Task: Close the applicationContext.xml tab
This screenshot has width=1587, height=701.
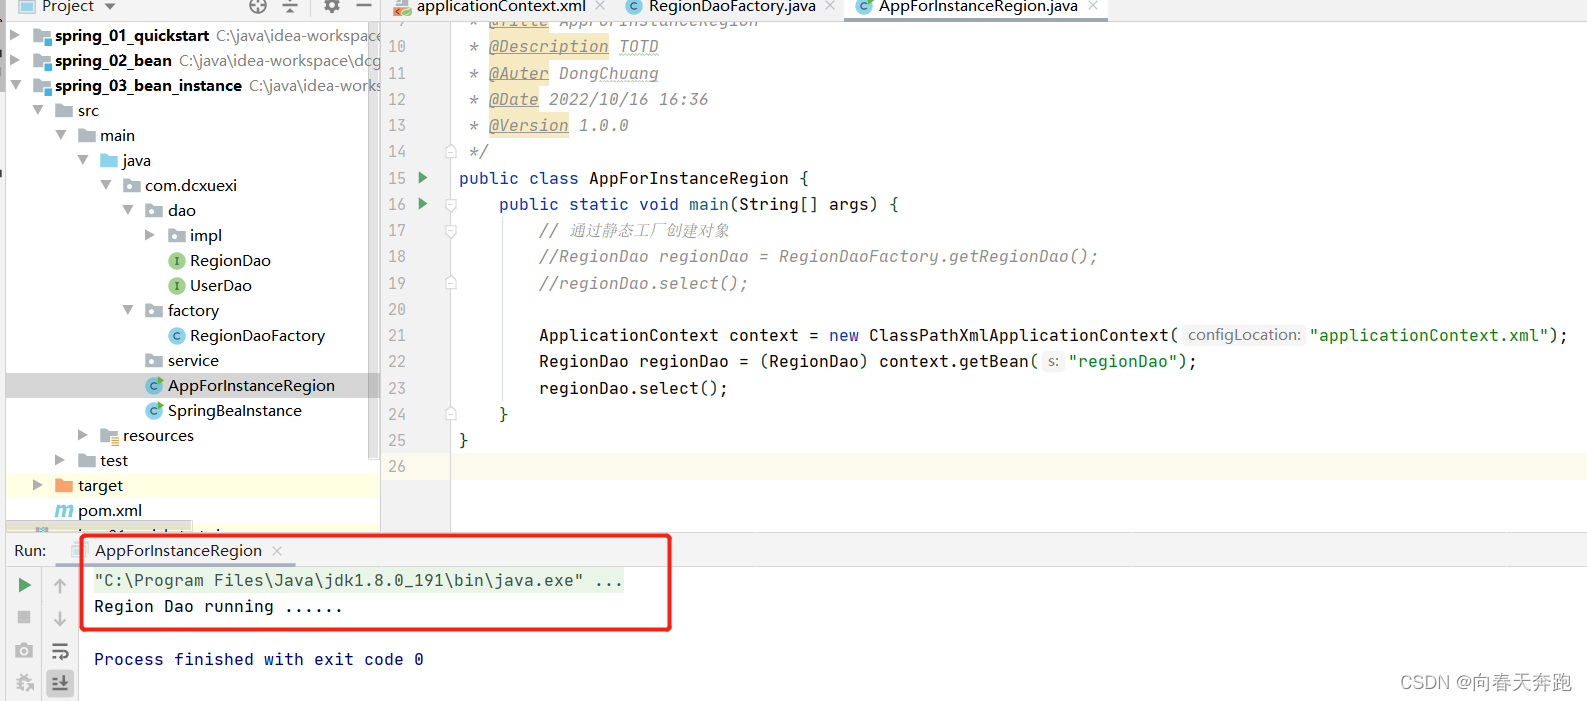Action: point(600,6)
